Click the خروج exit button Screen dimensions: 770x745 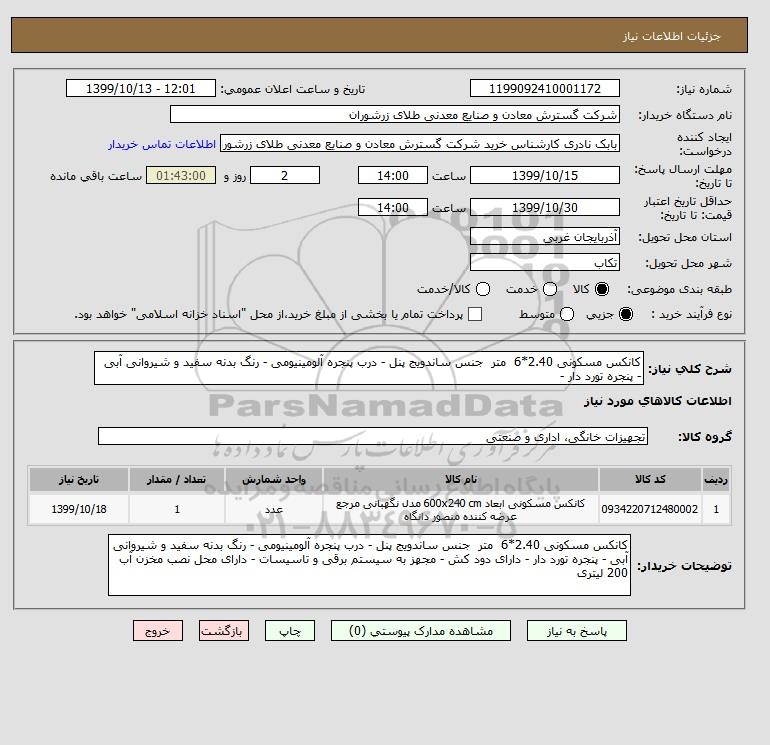(158, 631)
